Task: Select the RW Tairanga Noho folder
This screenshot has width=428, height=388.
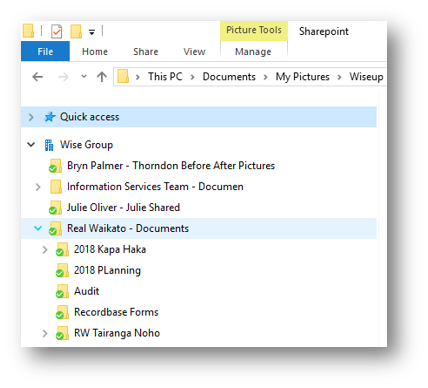Action: (117, 333)
